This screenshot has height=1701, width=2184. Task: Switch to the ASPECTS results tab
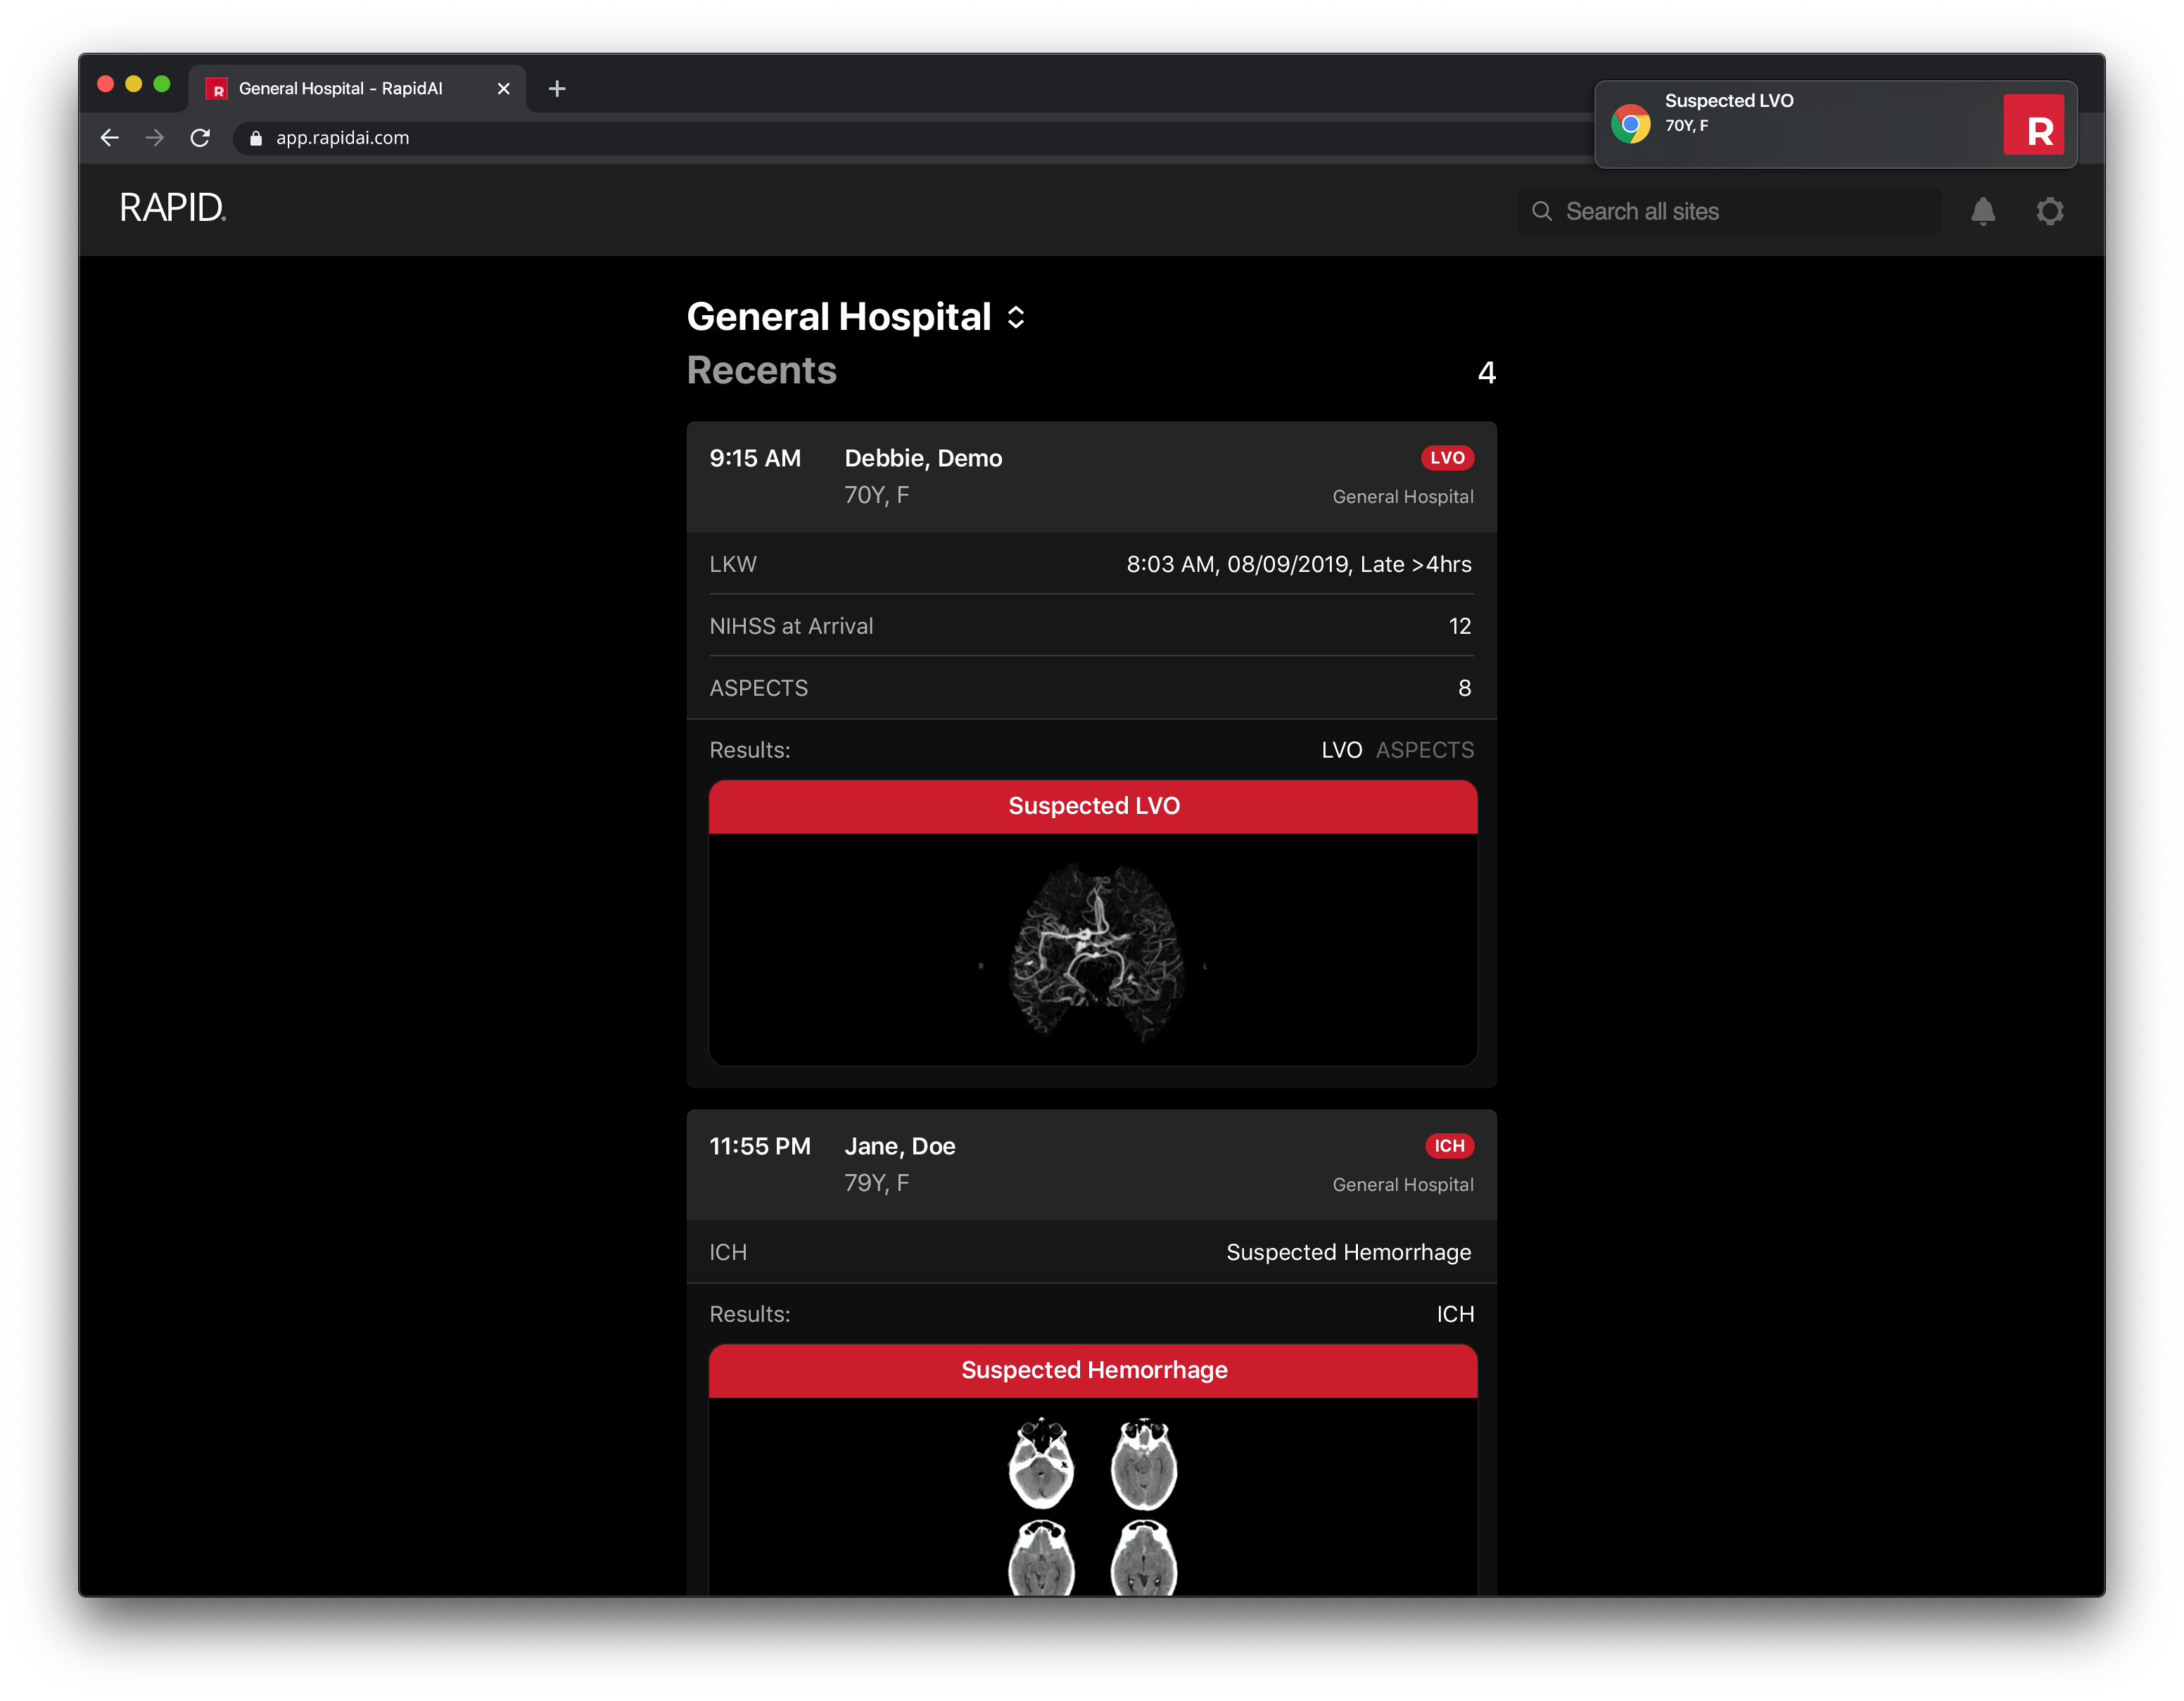pyautogui.click(x=1424, y=750)
